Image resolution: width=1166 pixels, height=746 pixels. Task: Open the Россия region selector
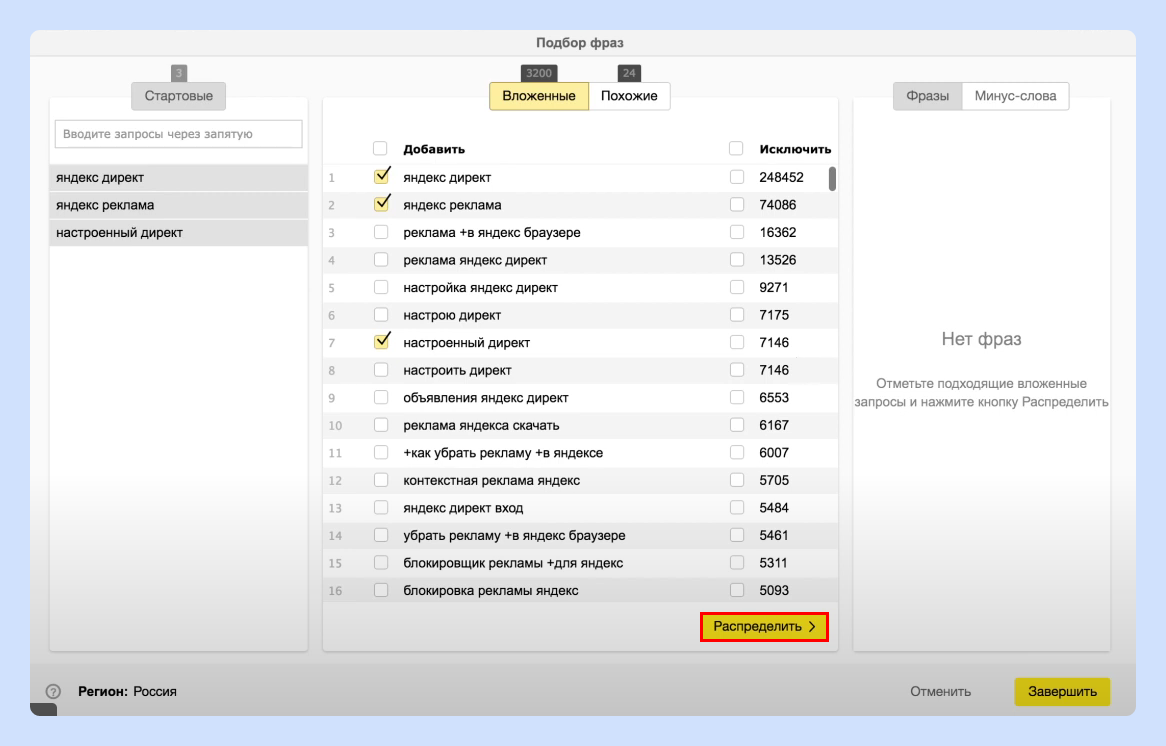(x=155, y=692)
